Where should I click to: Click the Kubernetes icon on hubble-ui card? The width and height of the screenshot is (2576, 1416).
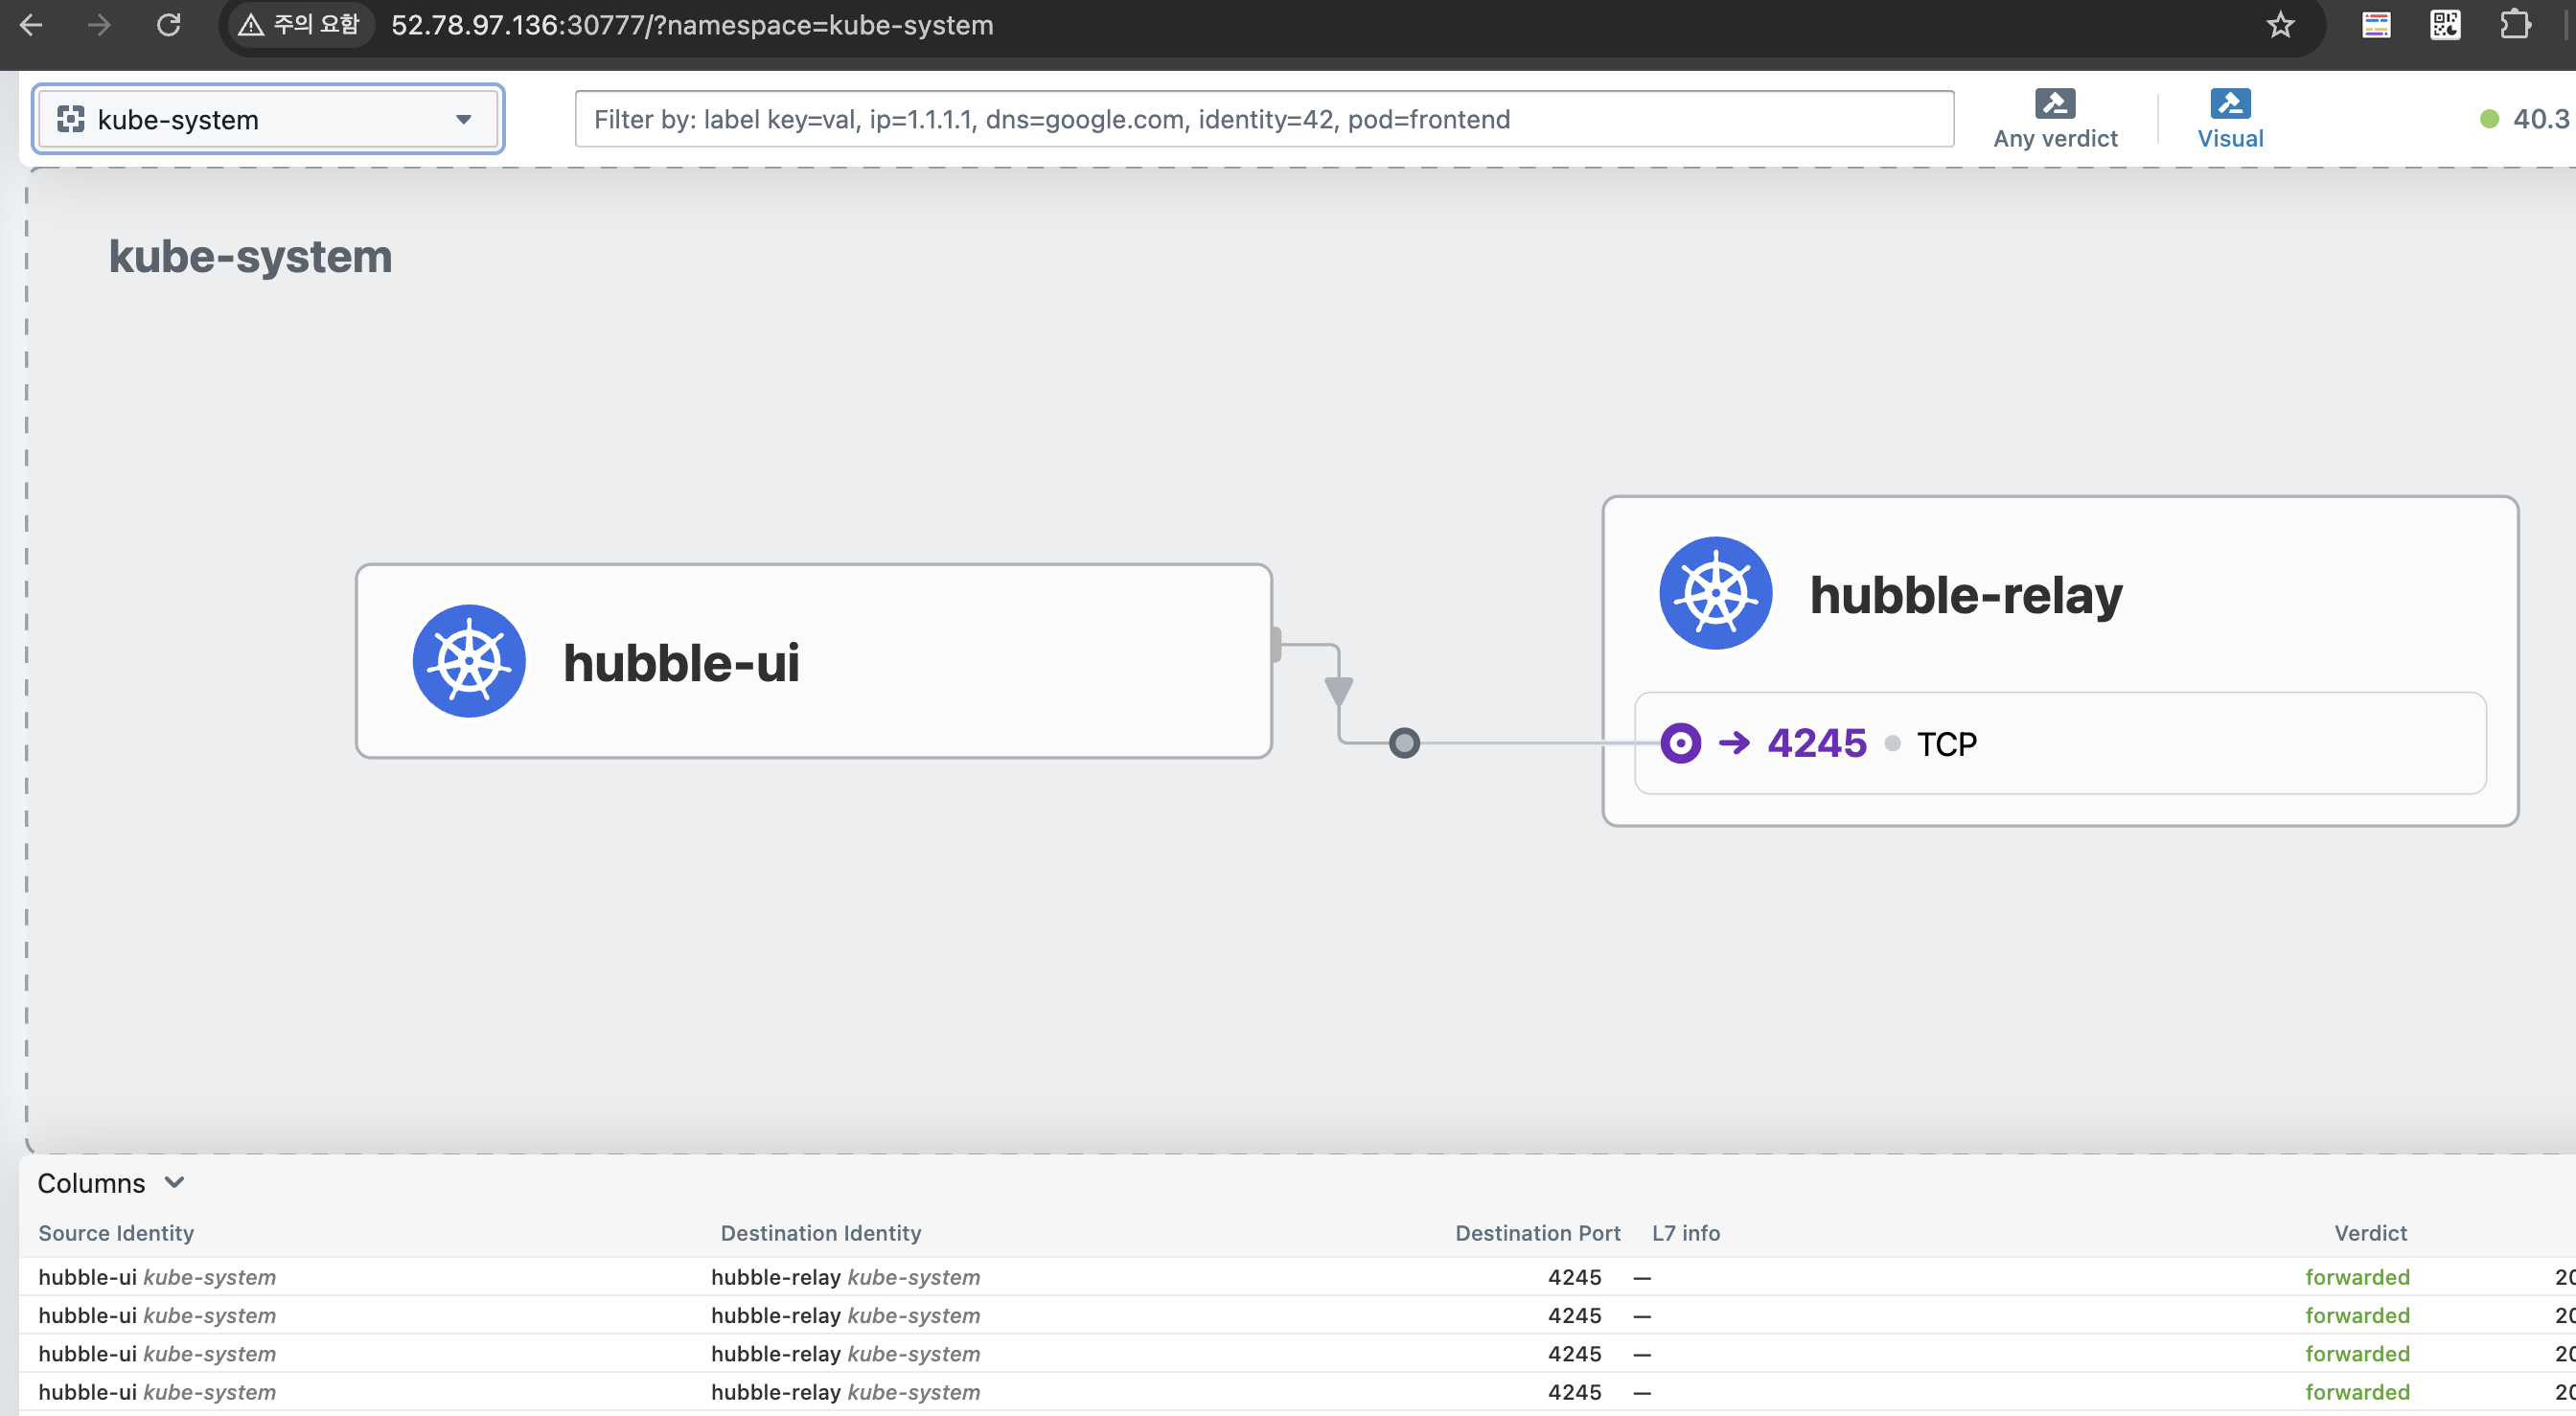(469, 661)
